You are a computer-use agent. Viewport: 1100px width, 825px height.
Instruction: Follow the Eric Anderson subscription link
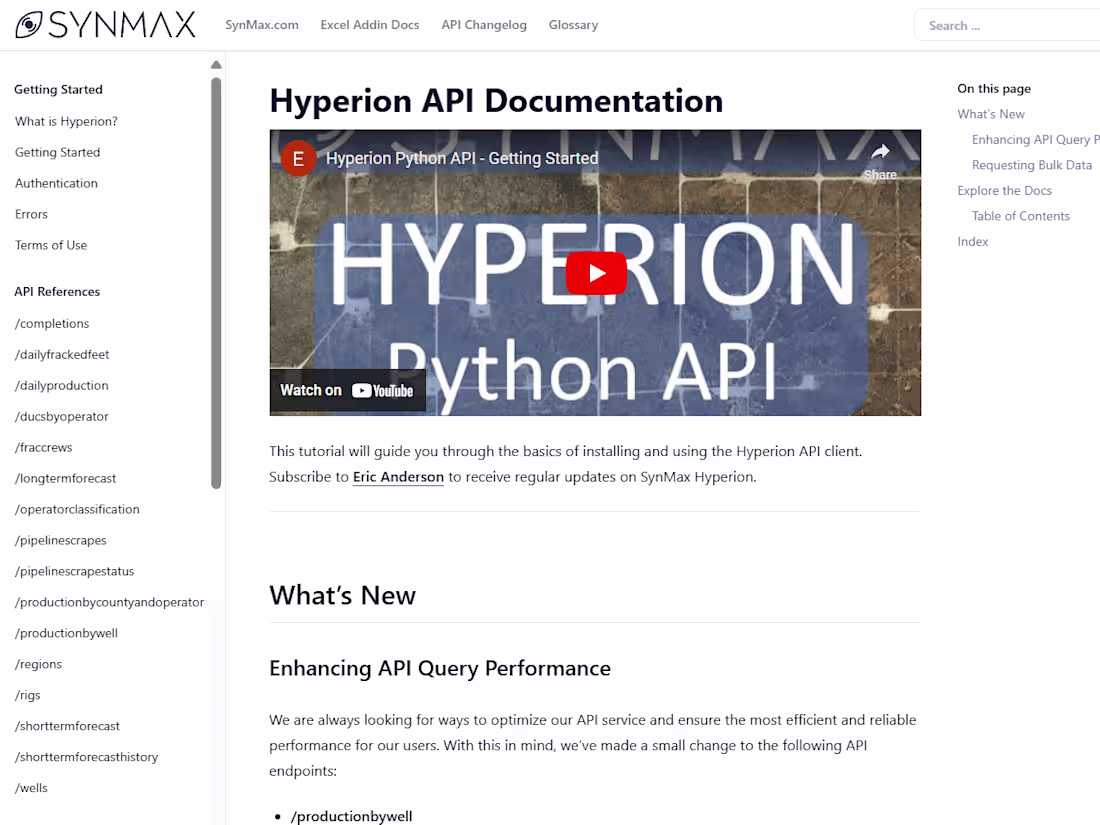click(398, 477)
